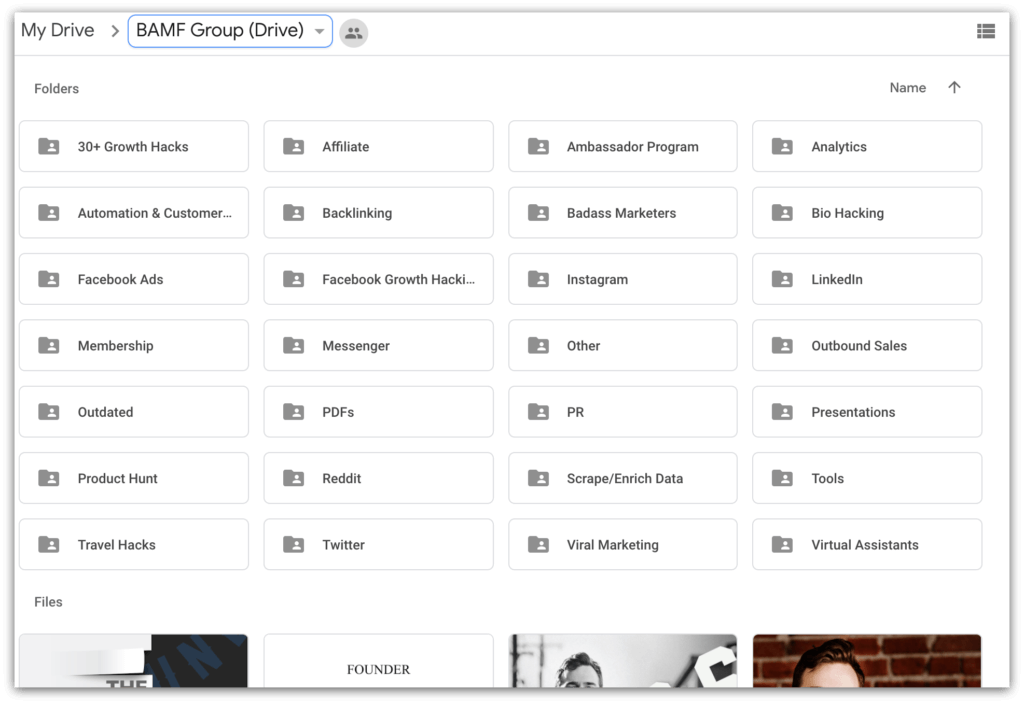The image size is (1024, 704).
Task: Click the Outbound Sales folder icon
Action: pyautogui.click(x=782, y=345)
